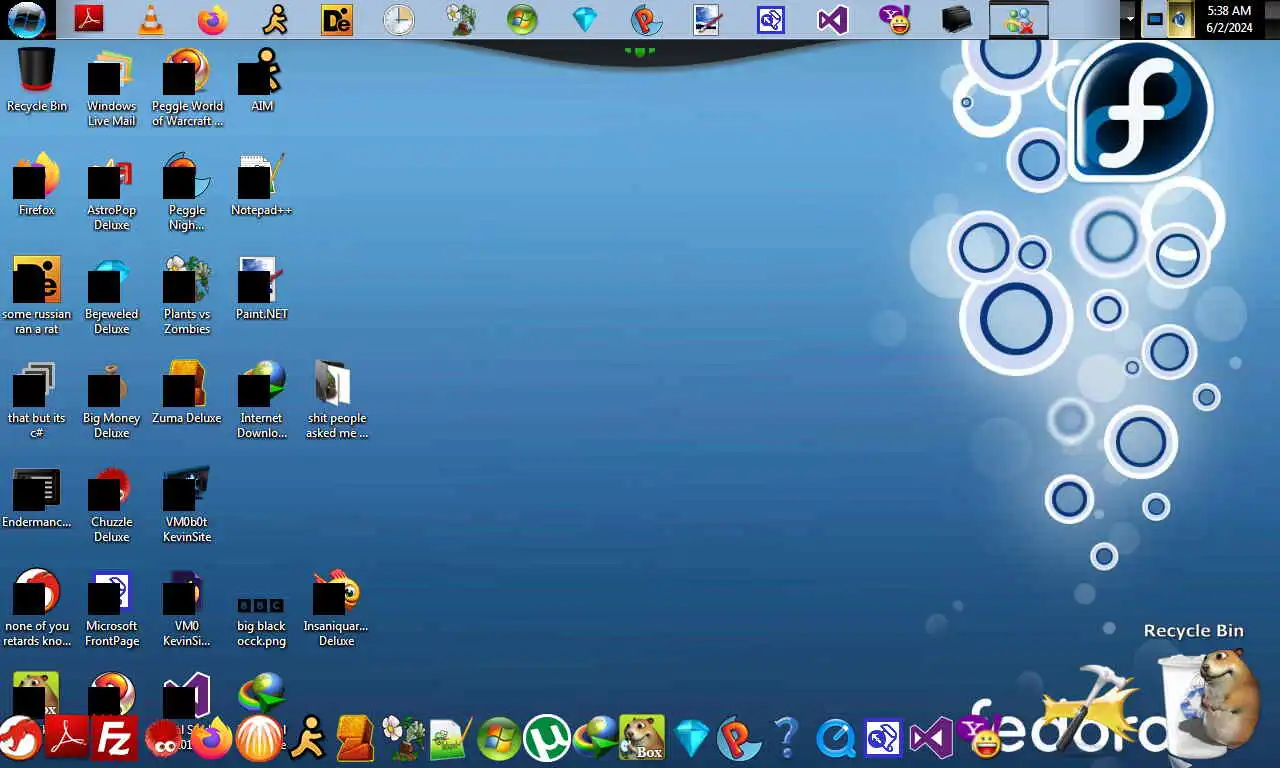The height and width of the screenshot is (768, 1280).
Task: Select Plants vs Zombies desktop shortcut
Action: 187,296
